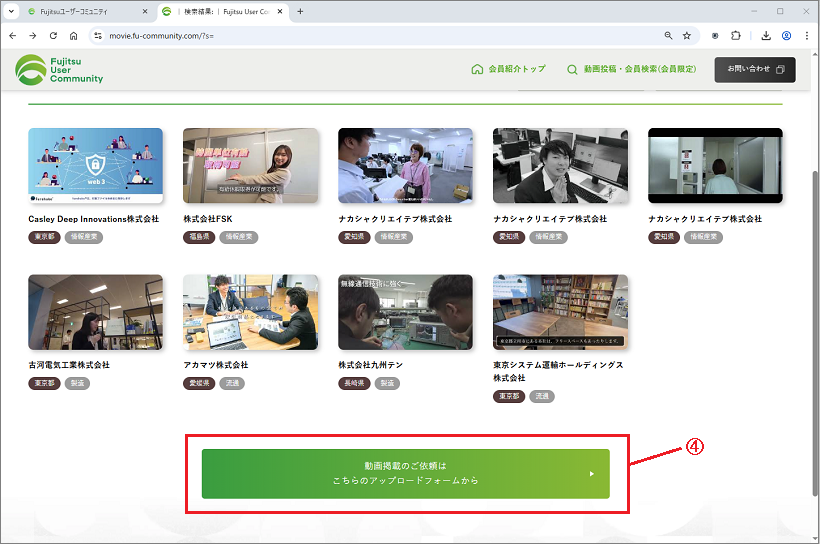
Task: Select the 製造 tag under 九州テン
Action: point(387,383)
